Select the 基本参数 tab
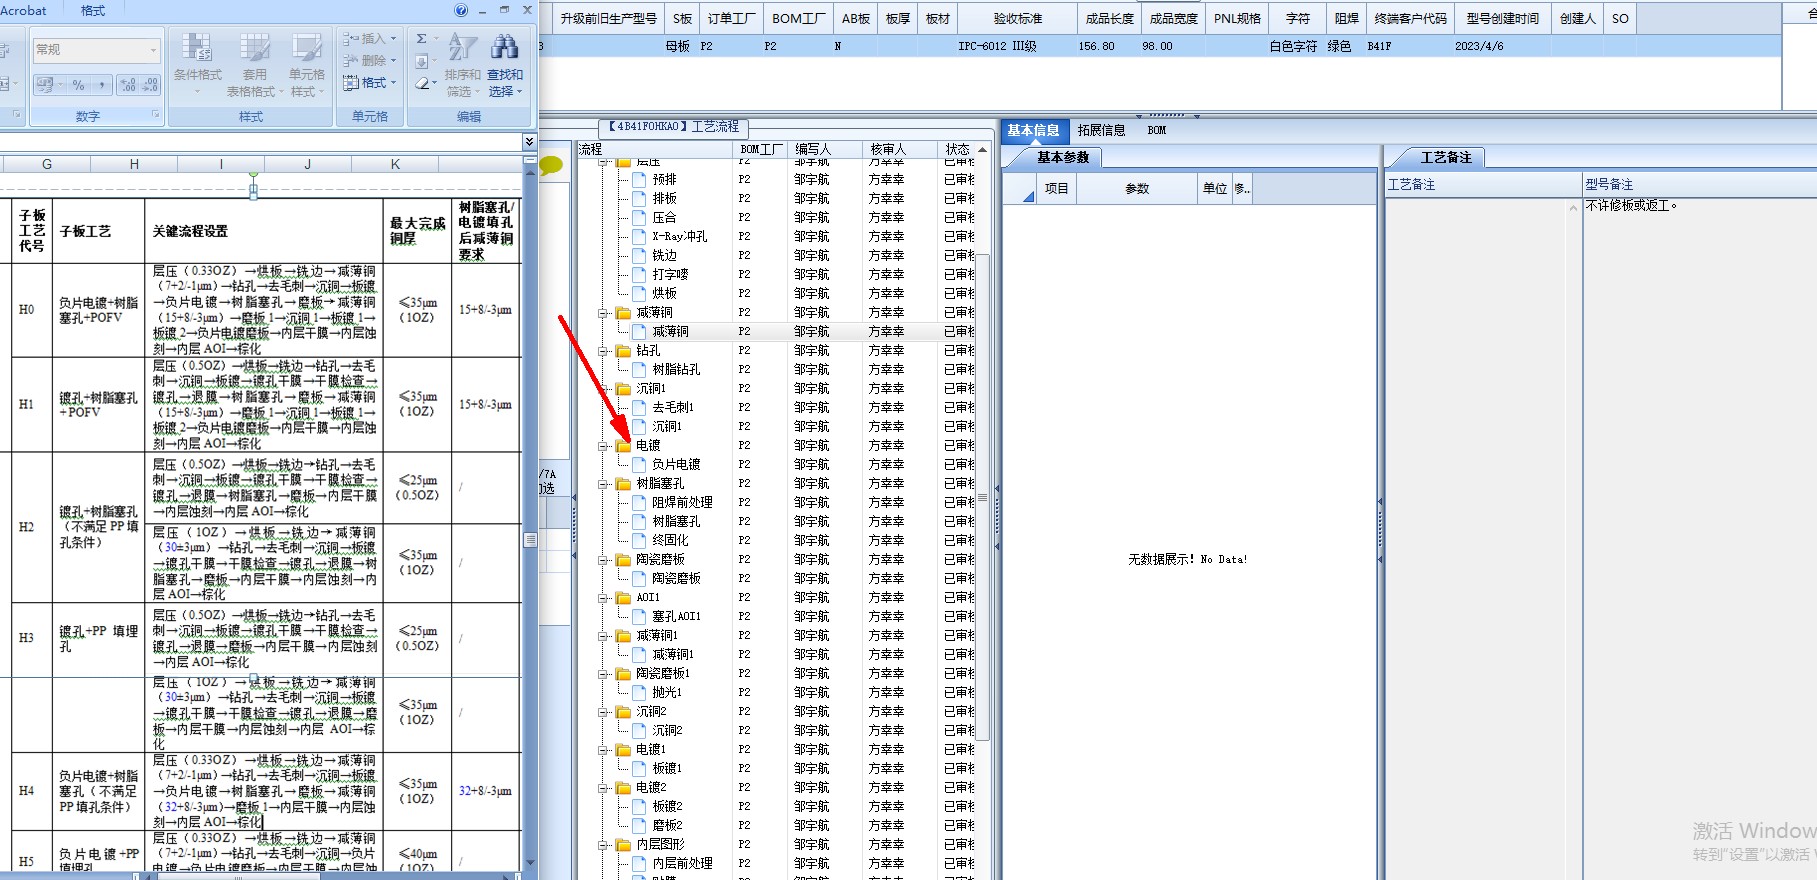The width and height of the screenshot is (1817, 880). [x=1062, y=157]
